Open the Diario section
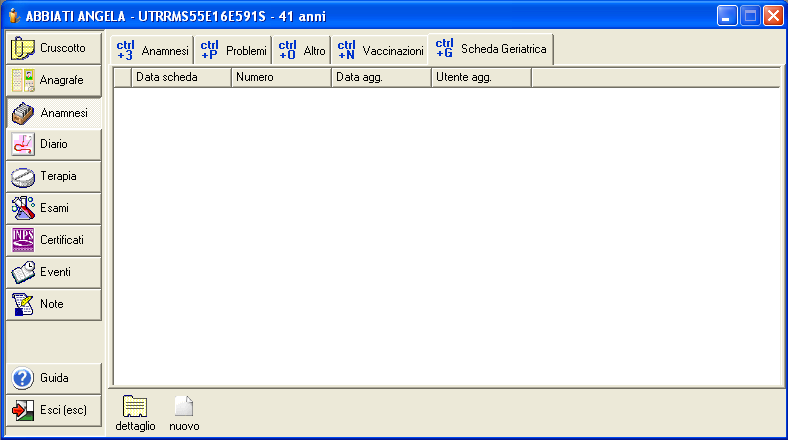Screen dimensions: 788x440 54,144
